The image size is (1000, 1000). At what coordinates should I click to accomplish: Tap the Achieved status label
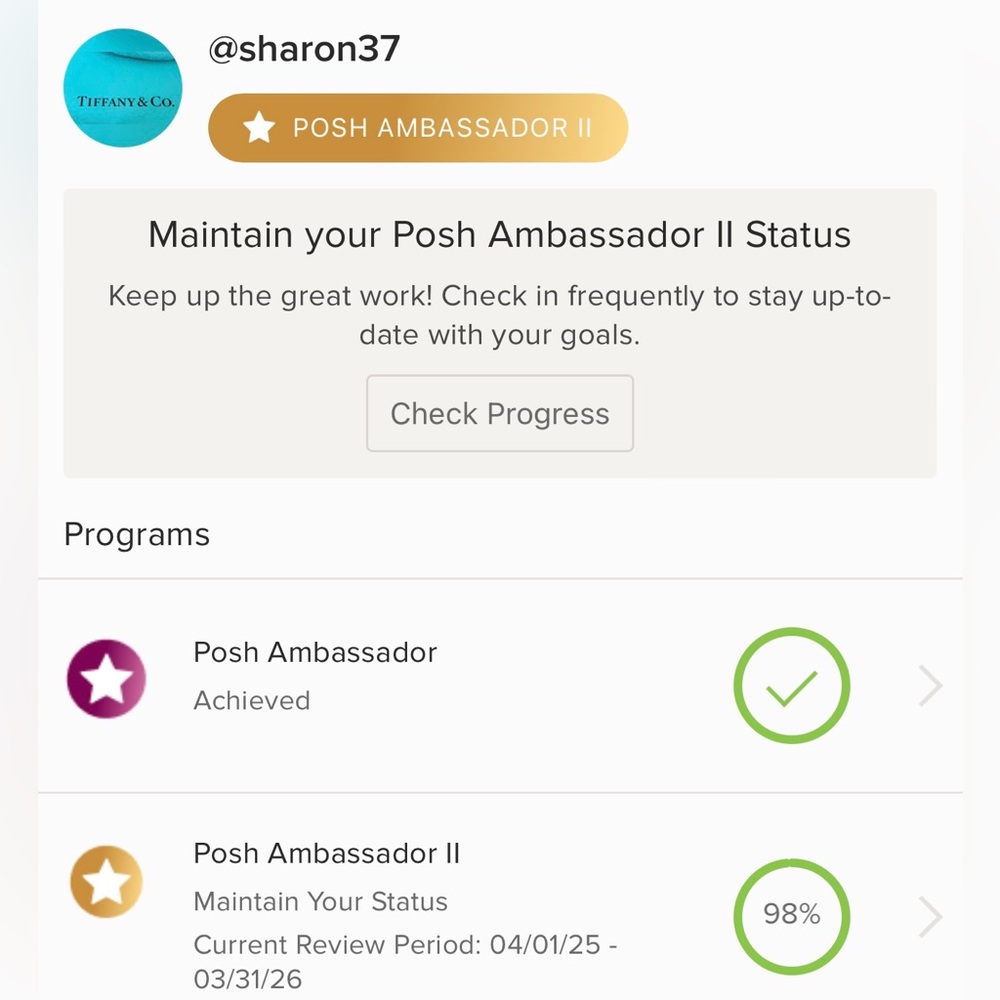click(252, 700)
